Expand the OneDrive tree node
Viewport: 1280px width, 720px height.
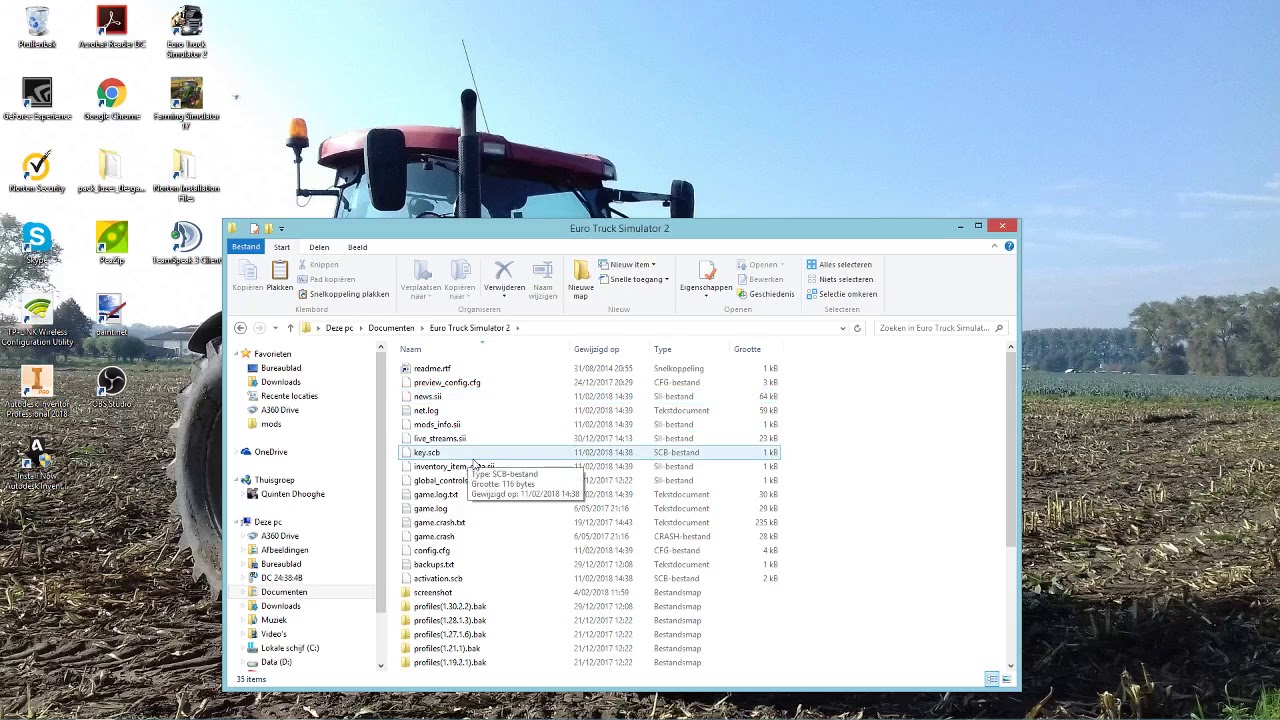coord(237,452)
